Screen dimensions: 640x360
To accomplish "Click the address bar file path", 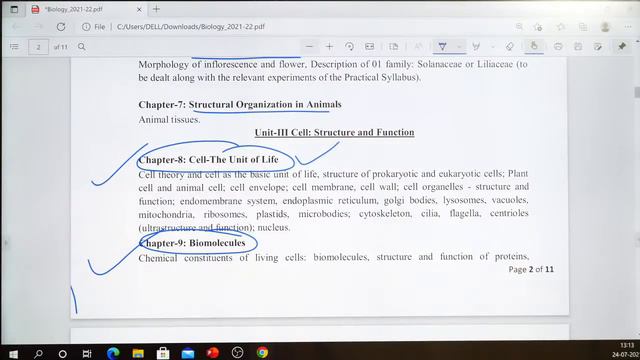I will [x=191, y=27].
